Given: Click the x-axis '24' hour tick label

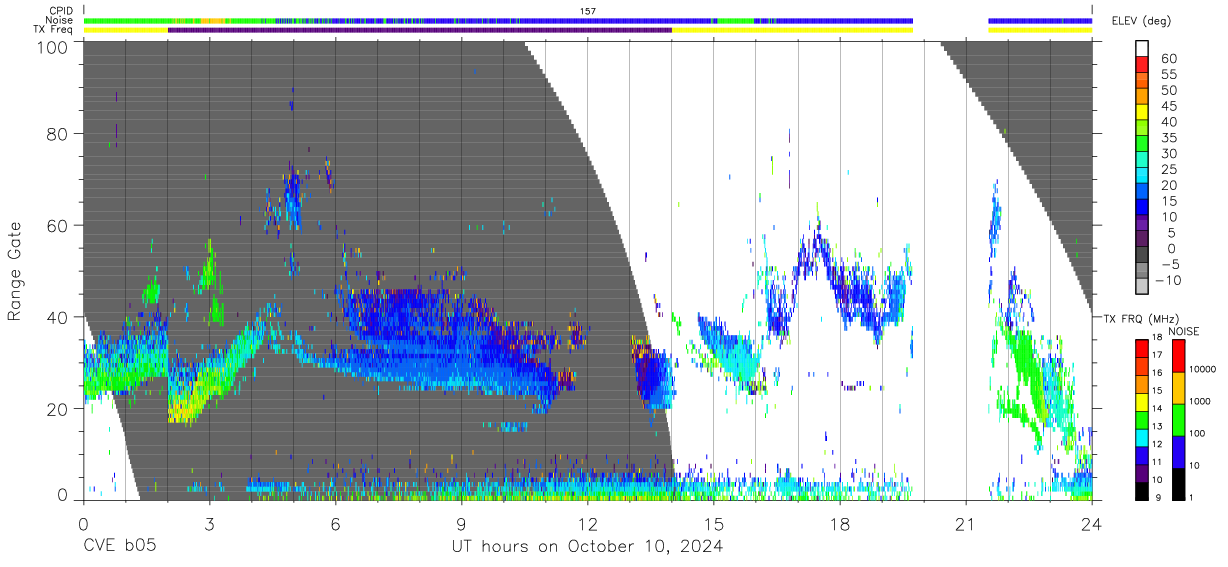Looking at the screenshot, I should (x=1091, y=523).
